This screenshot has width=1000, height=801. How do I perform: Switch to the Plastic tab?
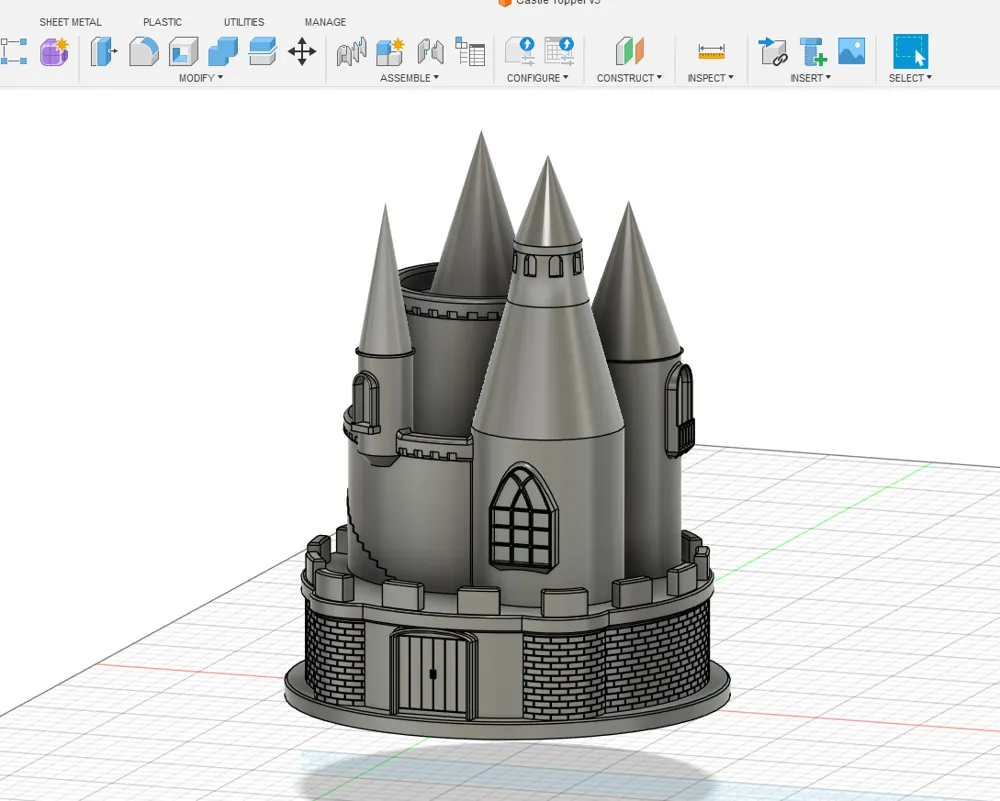click(162, 22)
